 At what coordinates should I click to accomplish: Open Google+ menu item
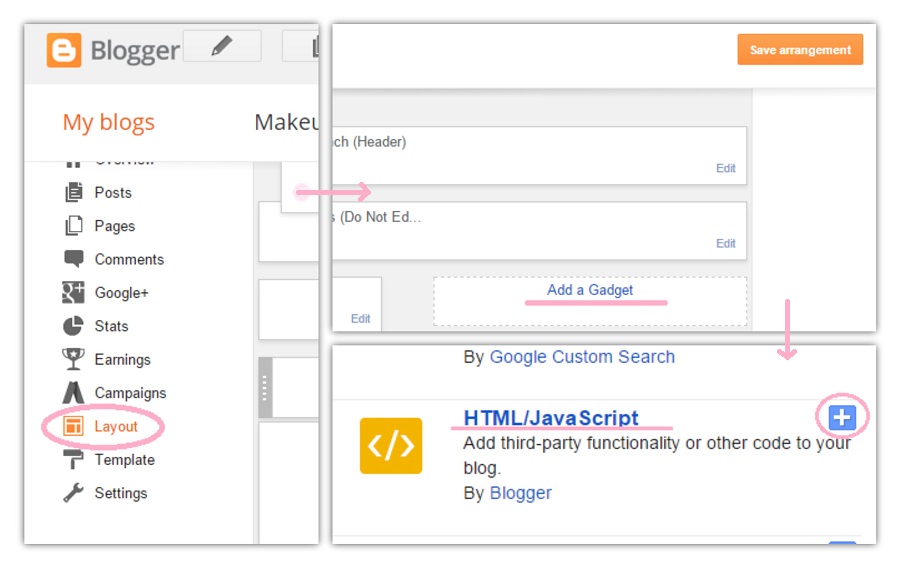tap(121, 293)
